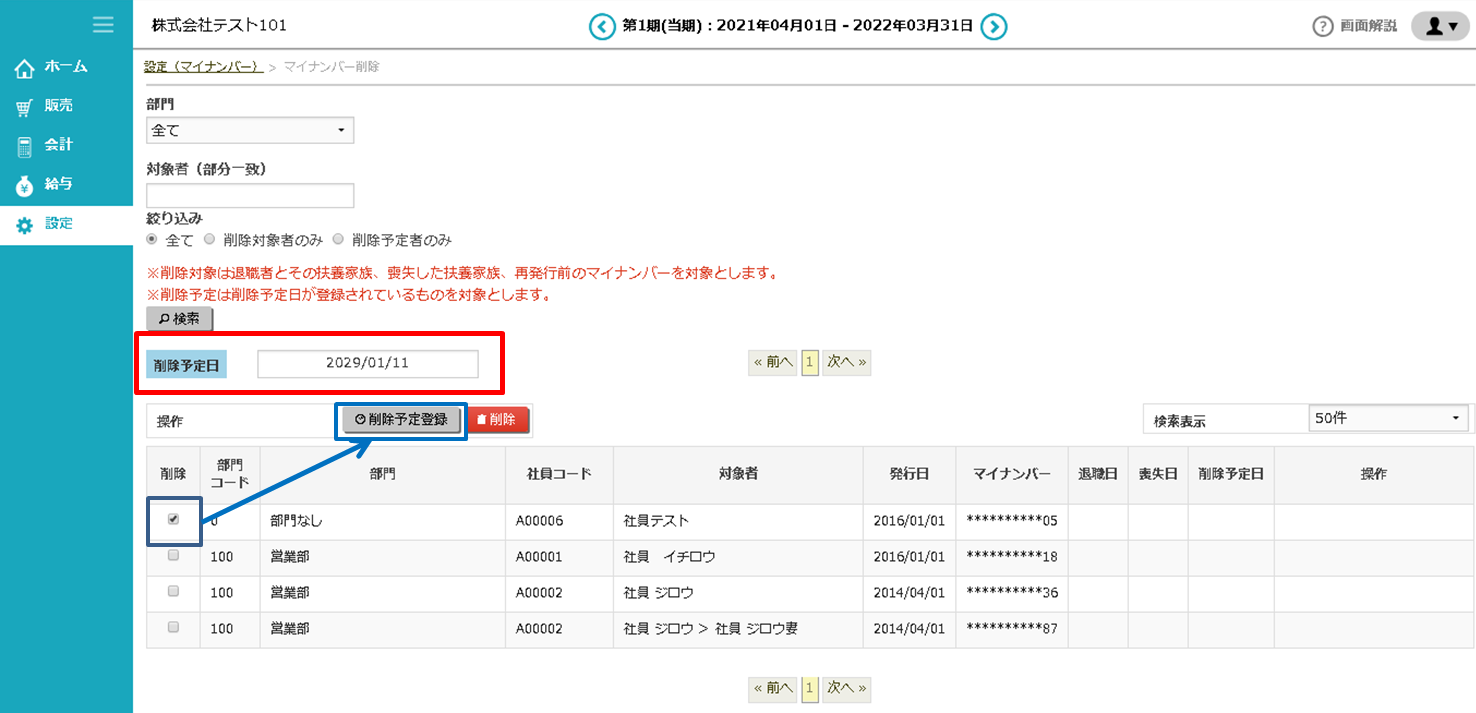This screenshot has width=1476, height=713.
Task: Open 画面解説 help icon
Action: click(x=1323, y=27)
